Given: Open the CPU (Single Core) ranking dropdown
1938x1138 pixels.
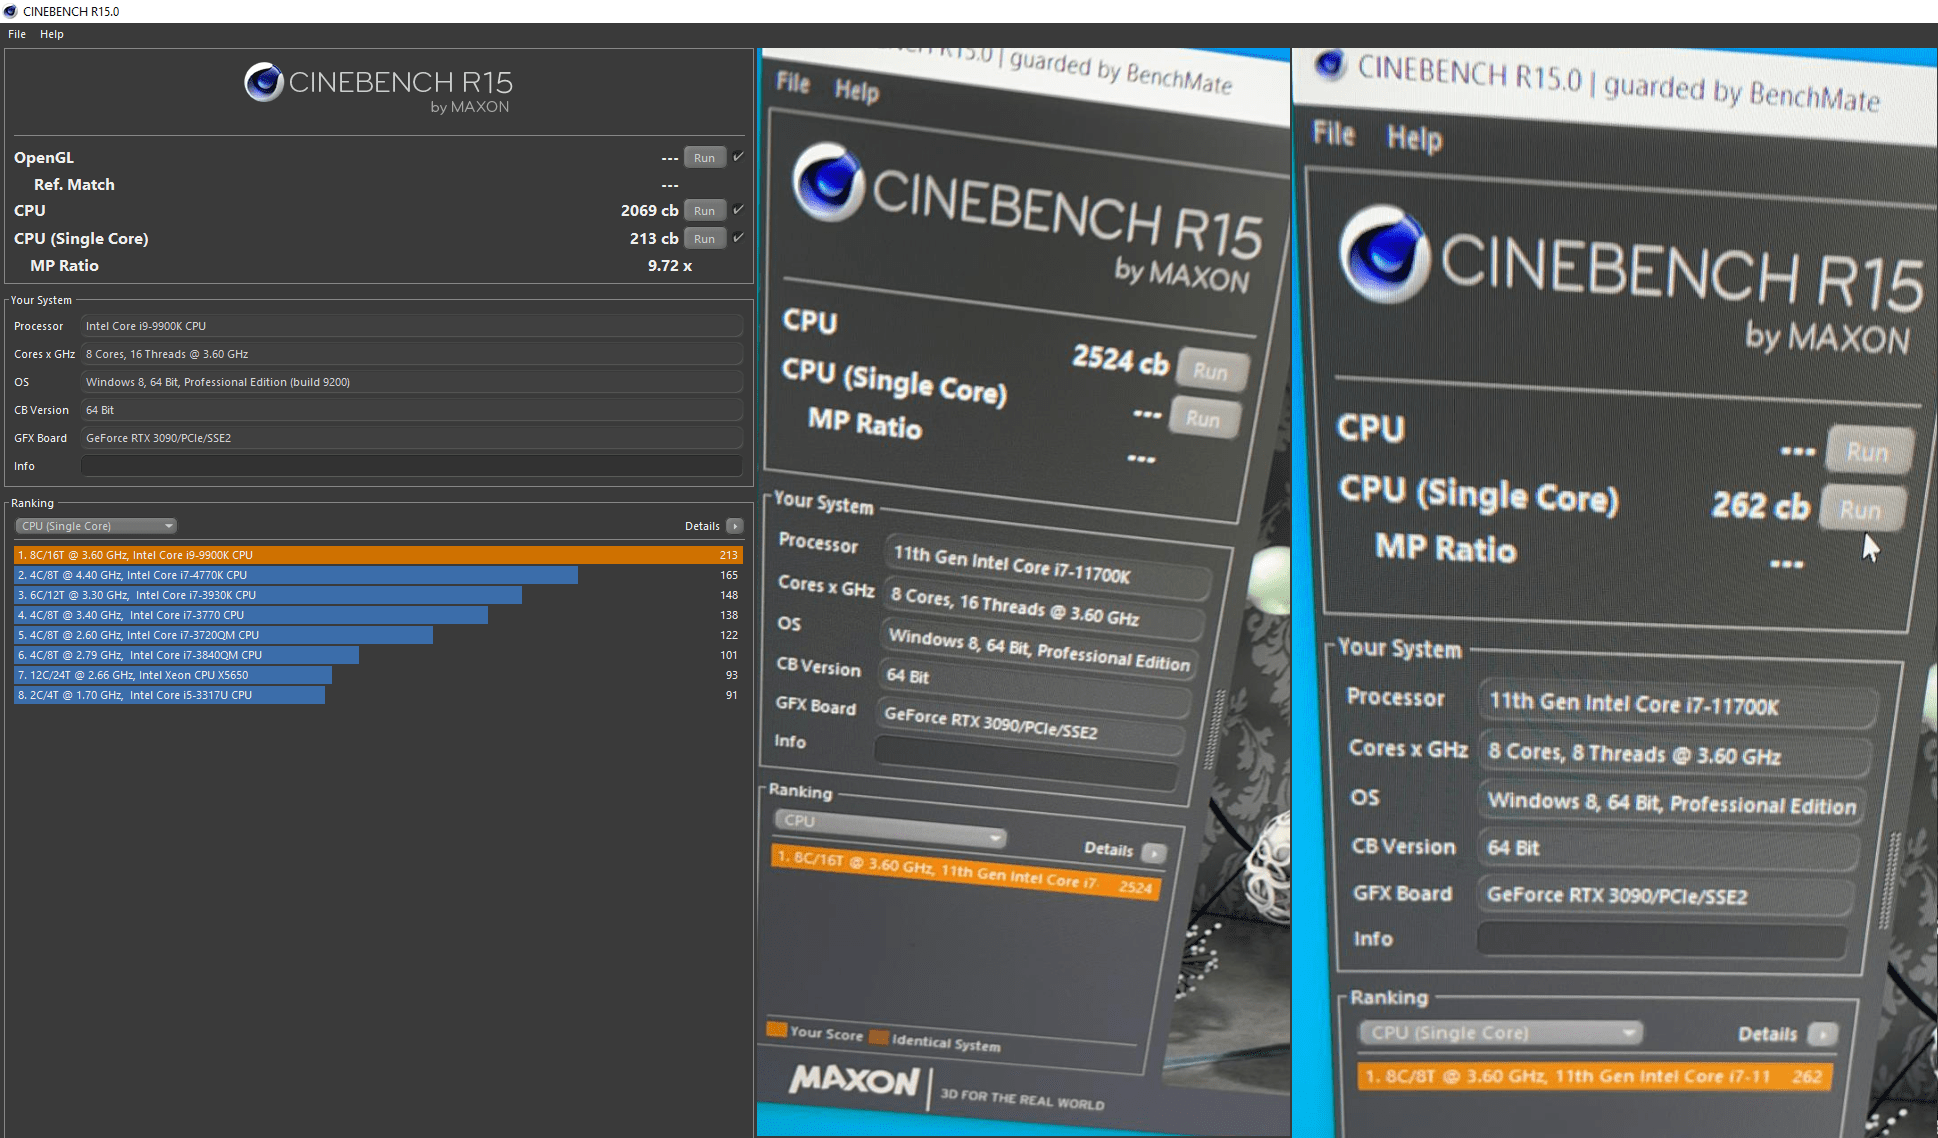Looking at the screenshot, I should coord(97,526).
